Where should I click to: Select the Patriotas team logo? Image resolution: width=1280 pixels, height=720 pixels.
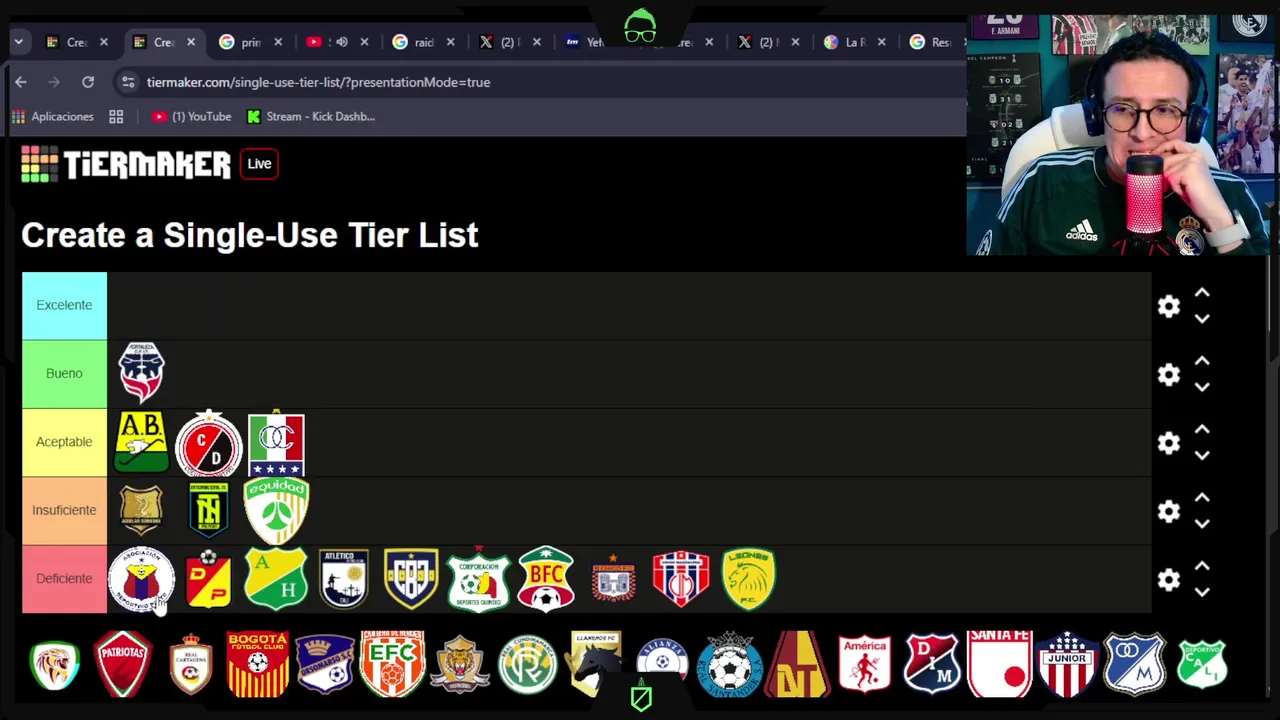[x=123, y=664]
